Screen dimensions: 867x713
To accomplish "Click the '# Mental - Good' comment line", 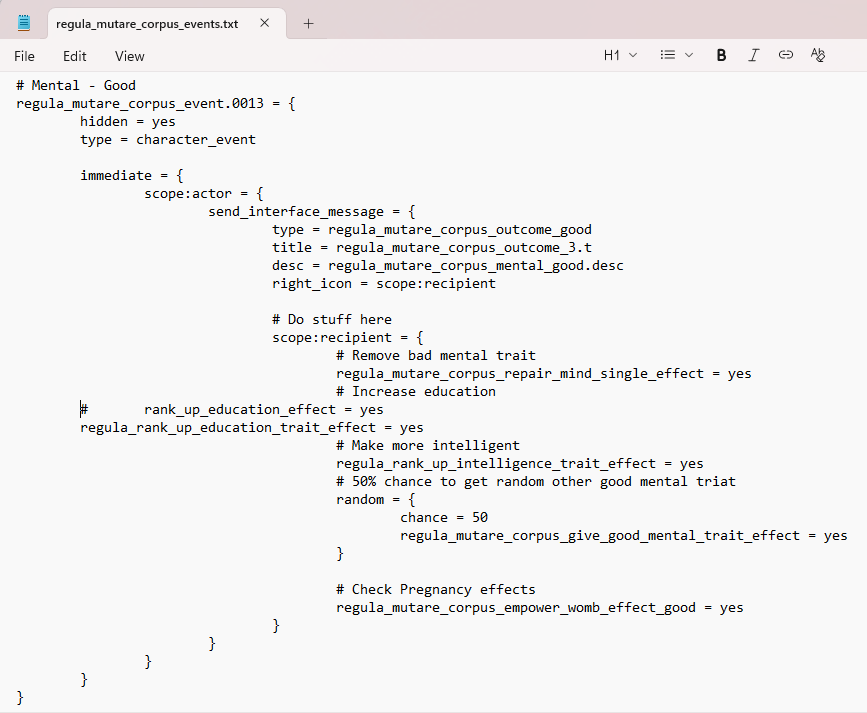I will point(76,85).
